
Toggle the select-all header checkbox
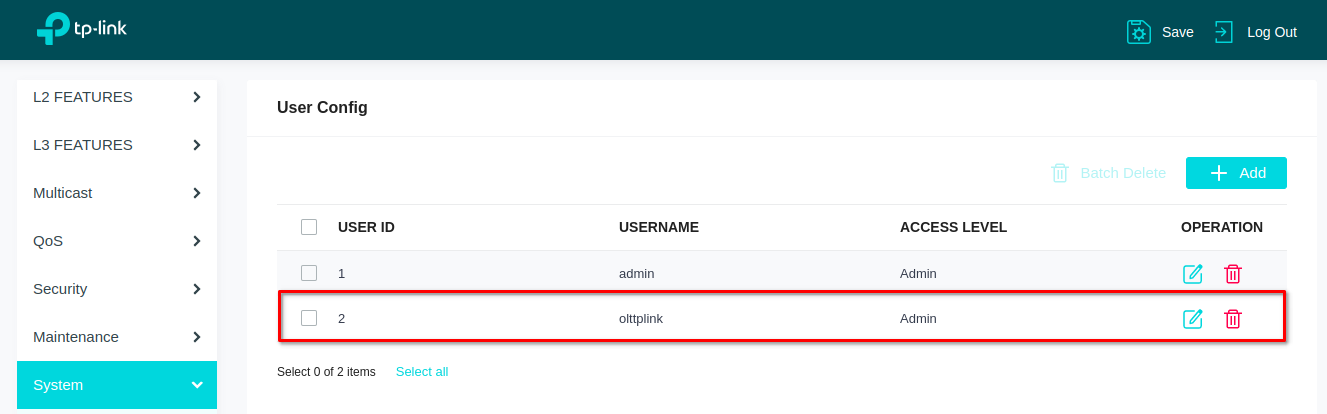tap(309, 227)
